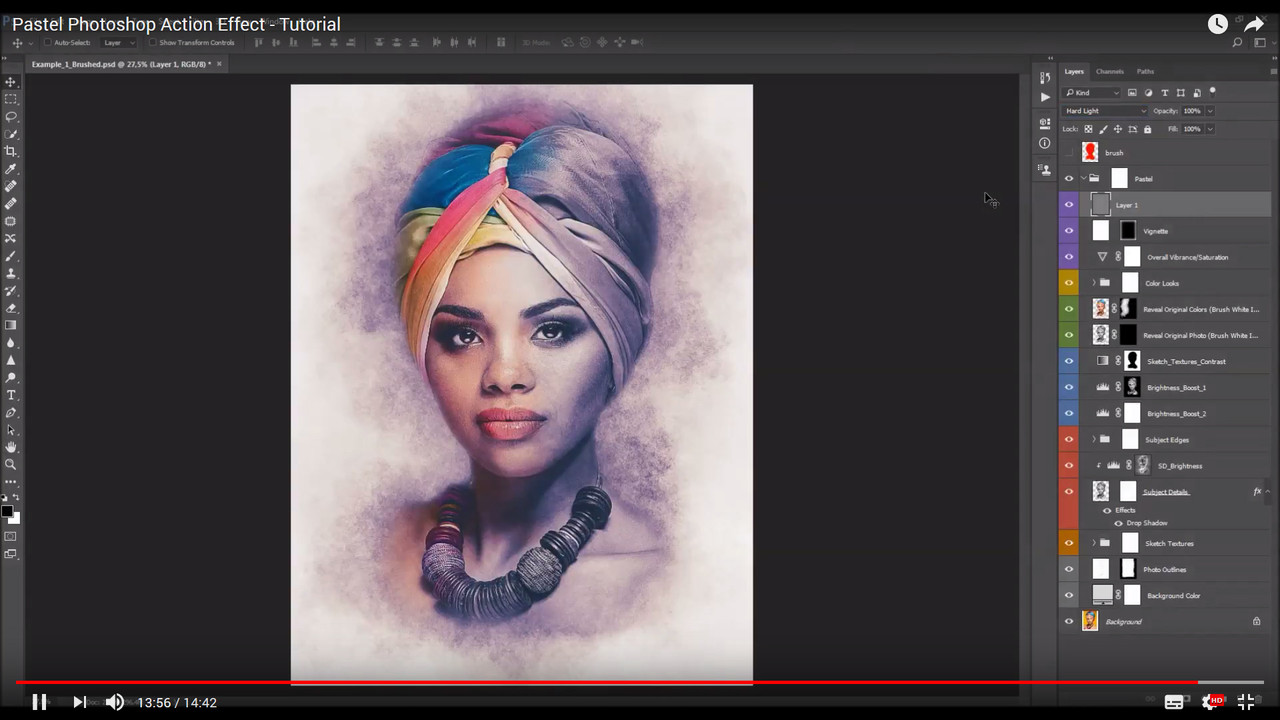
Task: Click the video progress bar
Action: point(640,682)
